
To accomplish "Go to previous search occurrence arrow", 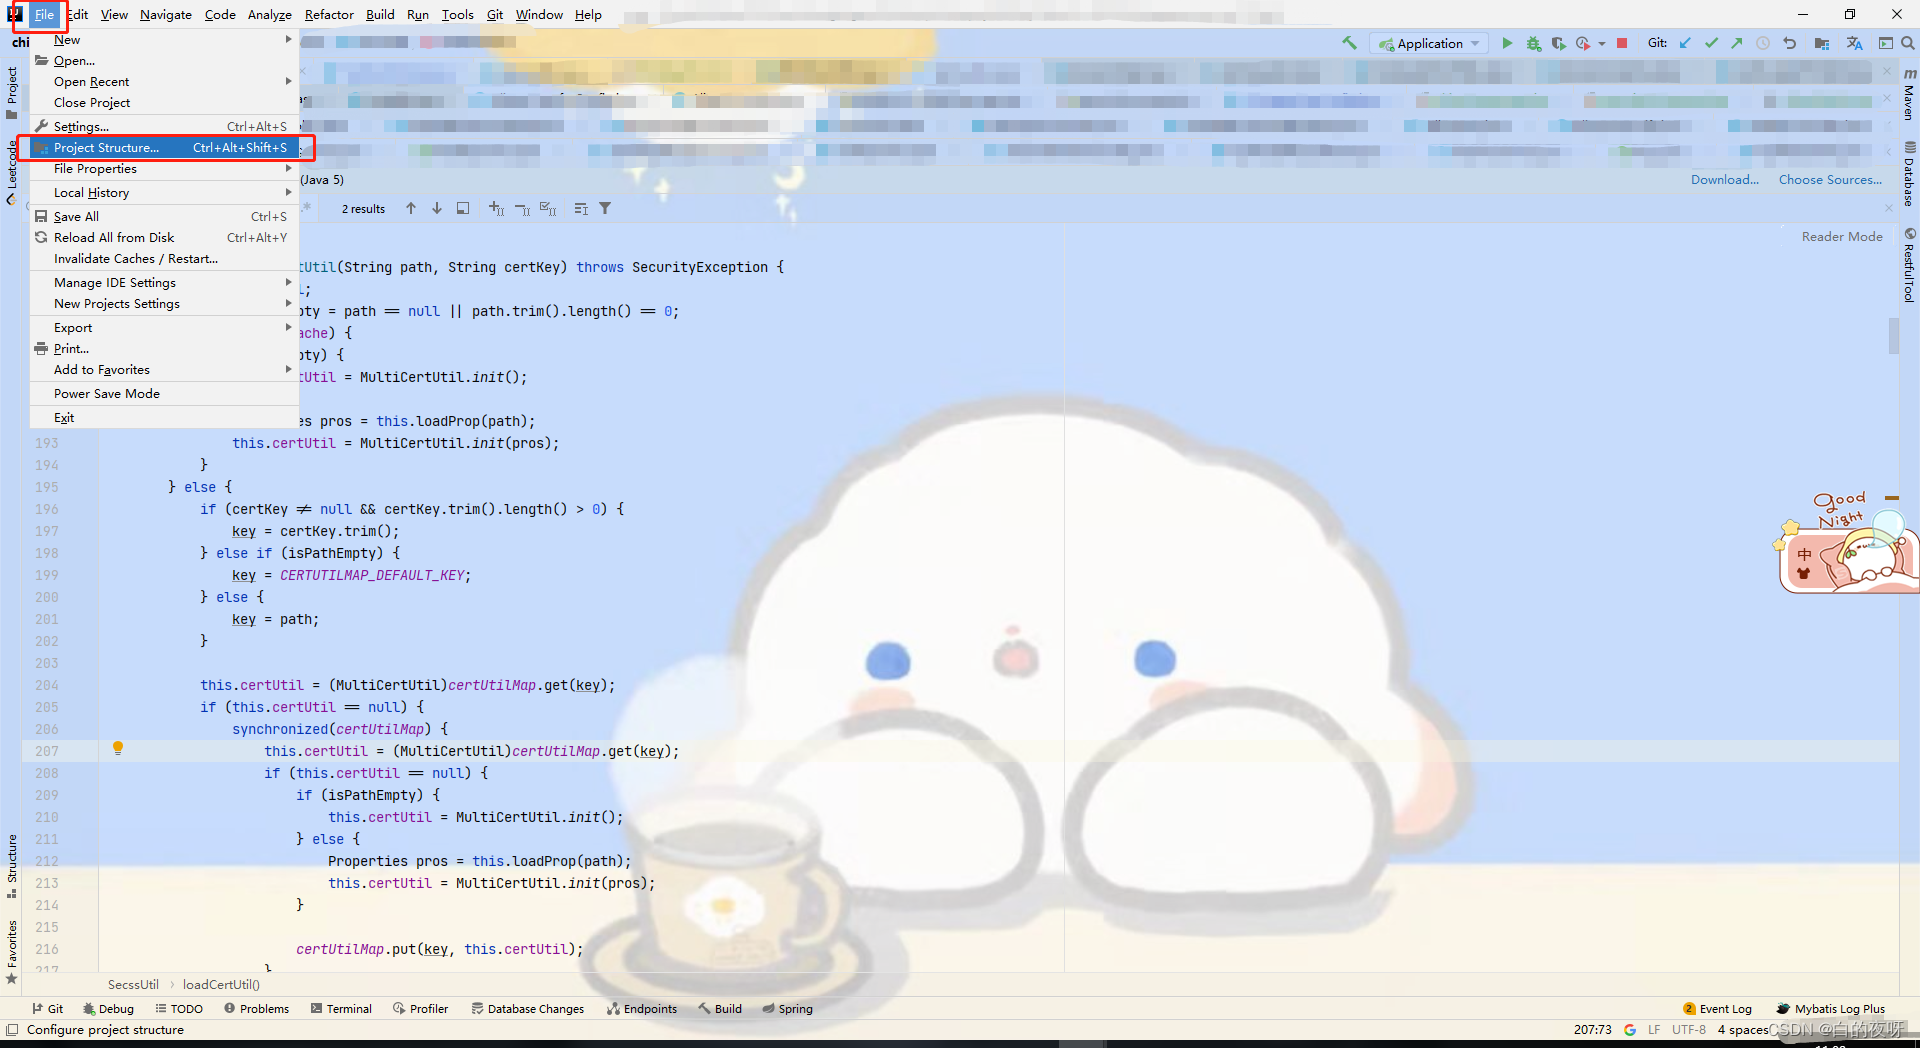I will click(411, 208).
